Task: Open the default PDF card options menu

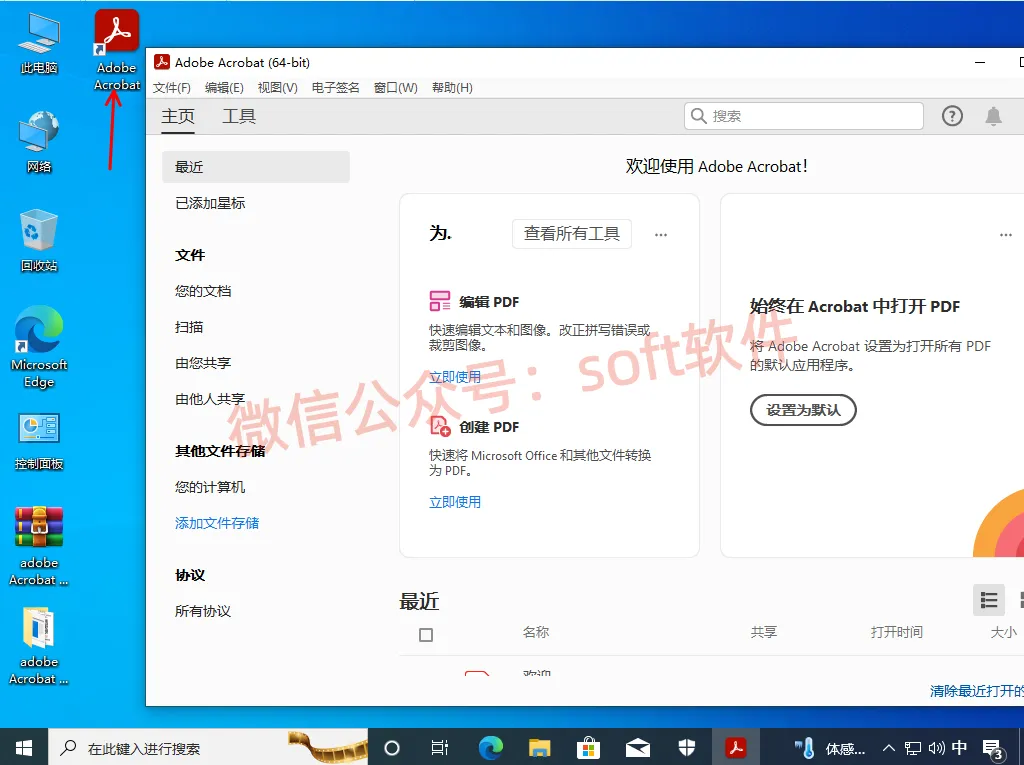Action: point(1006,235)
